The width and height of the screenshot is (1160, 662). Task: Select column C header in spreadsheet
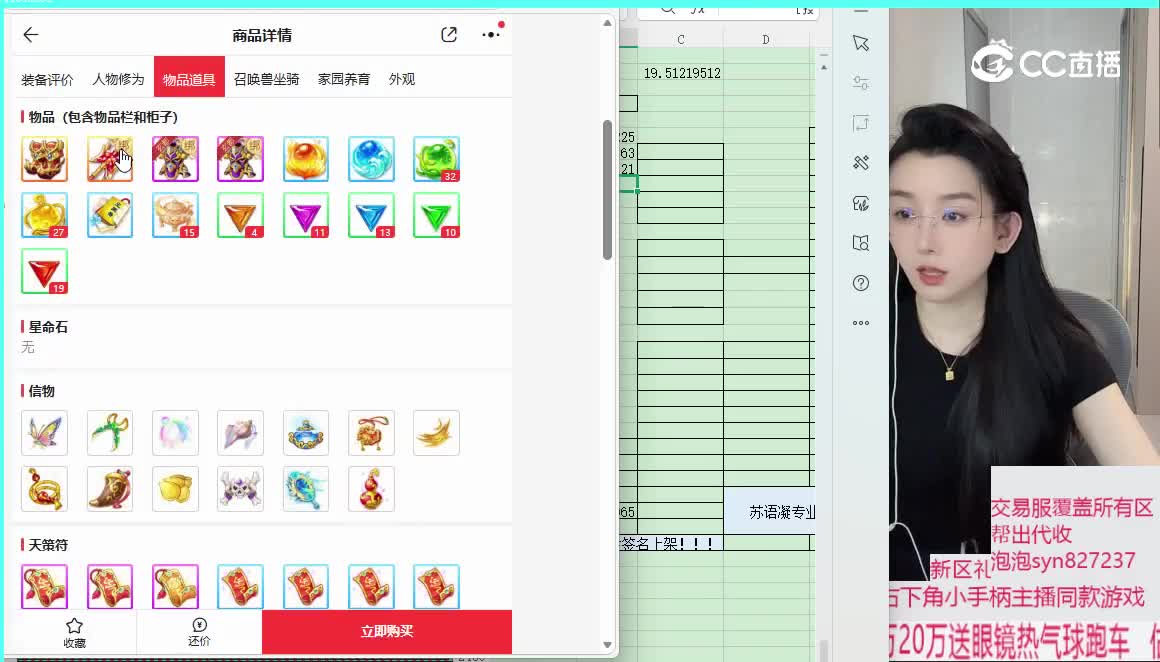point(681,39)
